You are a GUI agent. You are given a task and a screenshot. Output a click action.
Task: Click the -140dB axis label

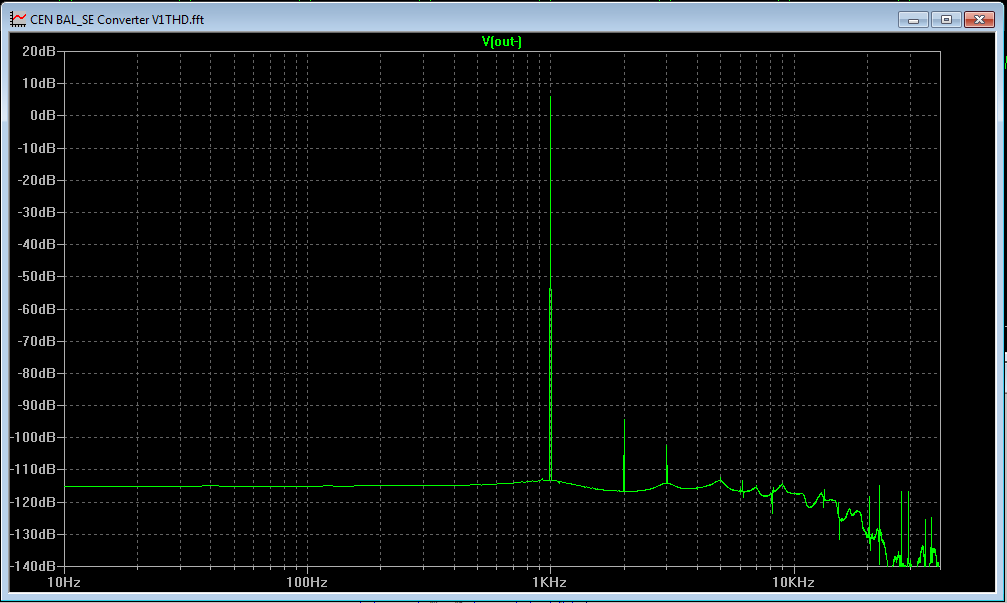pyautogui.click(x=34, y=566)
